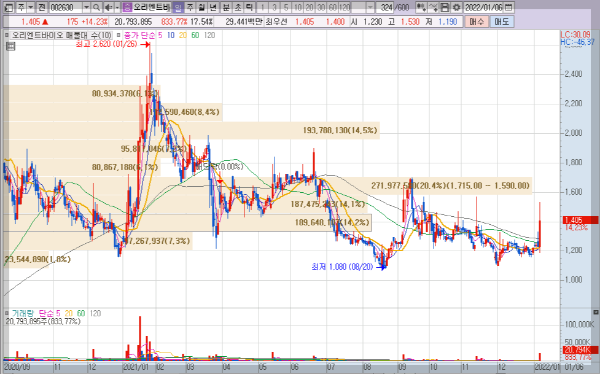Open chart settings gear icon
The image size is (600, 374).
click(x=456, y=7)
